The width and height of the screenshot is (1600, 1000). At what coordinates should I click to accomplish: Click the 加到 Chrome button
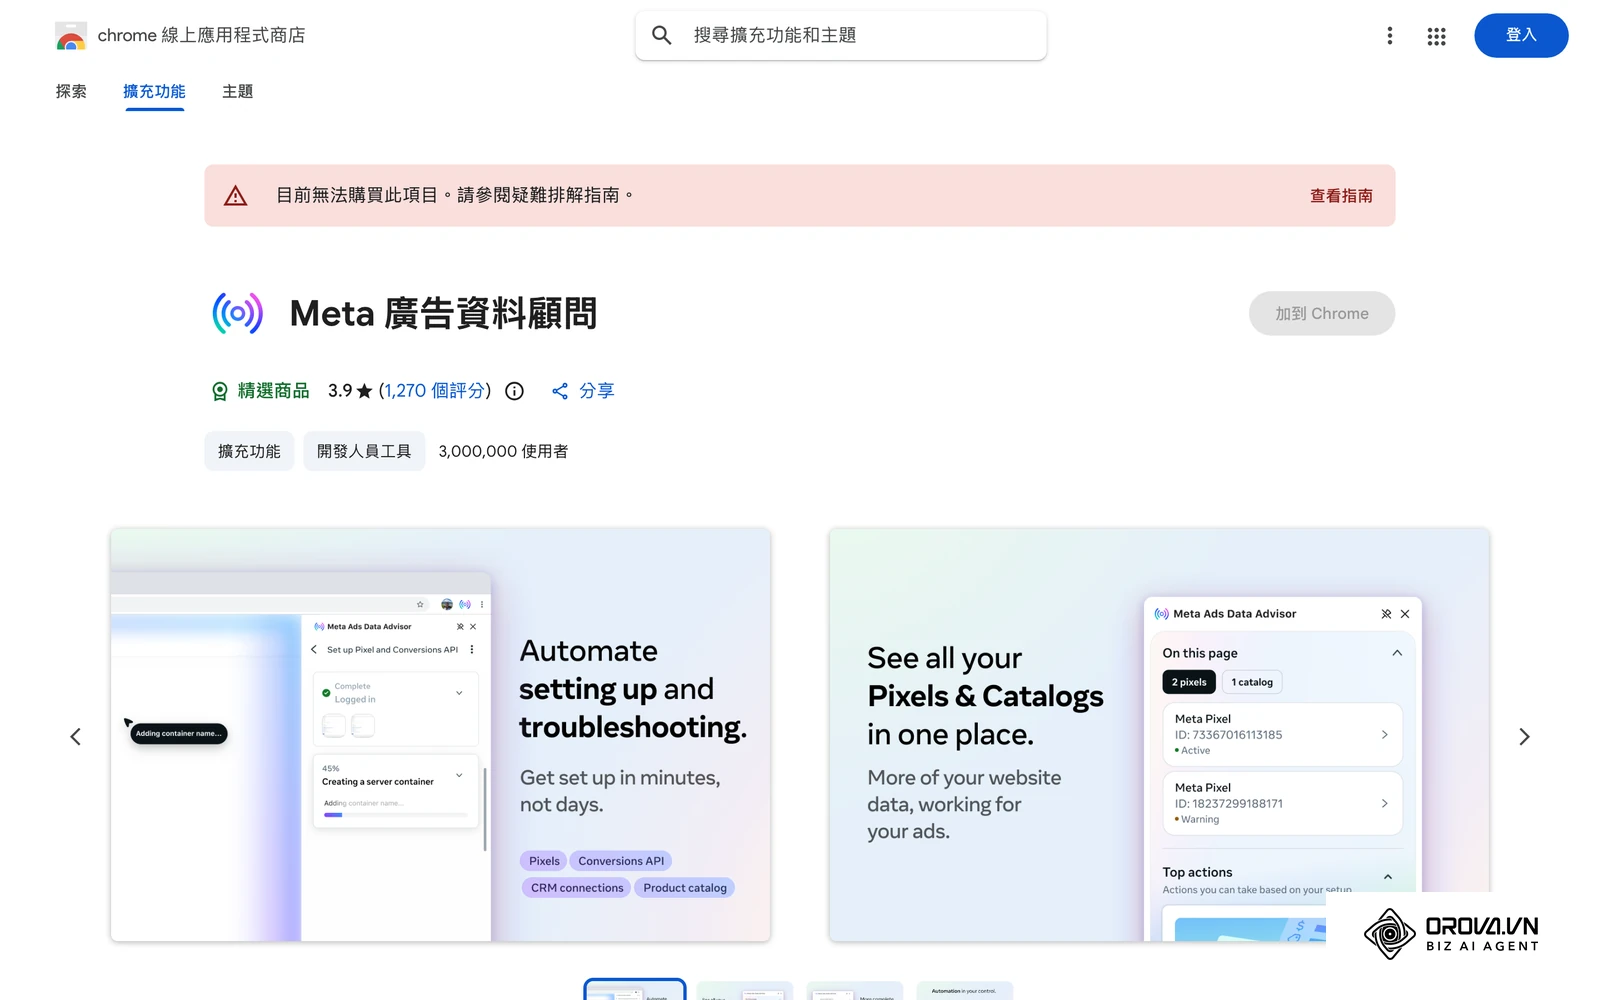1321,313
